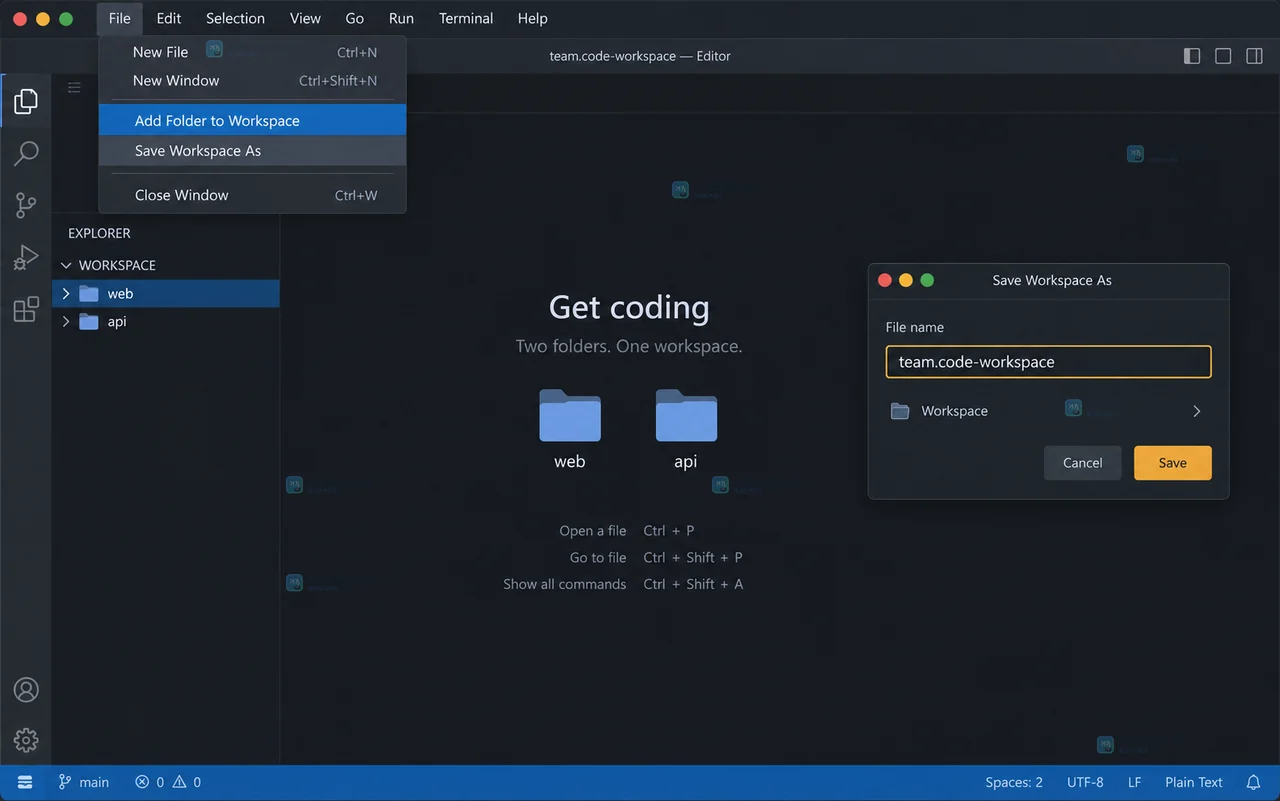Screen dimensions: 1280x801
Task: Open the Help menu
Action: 532,18
